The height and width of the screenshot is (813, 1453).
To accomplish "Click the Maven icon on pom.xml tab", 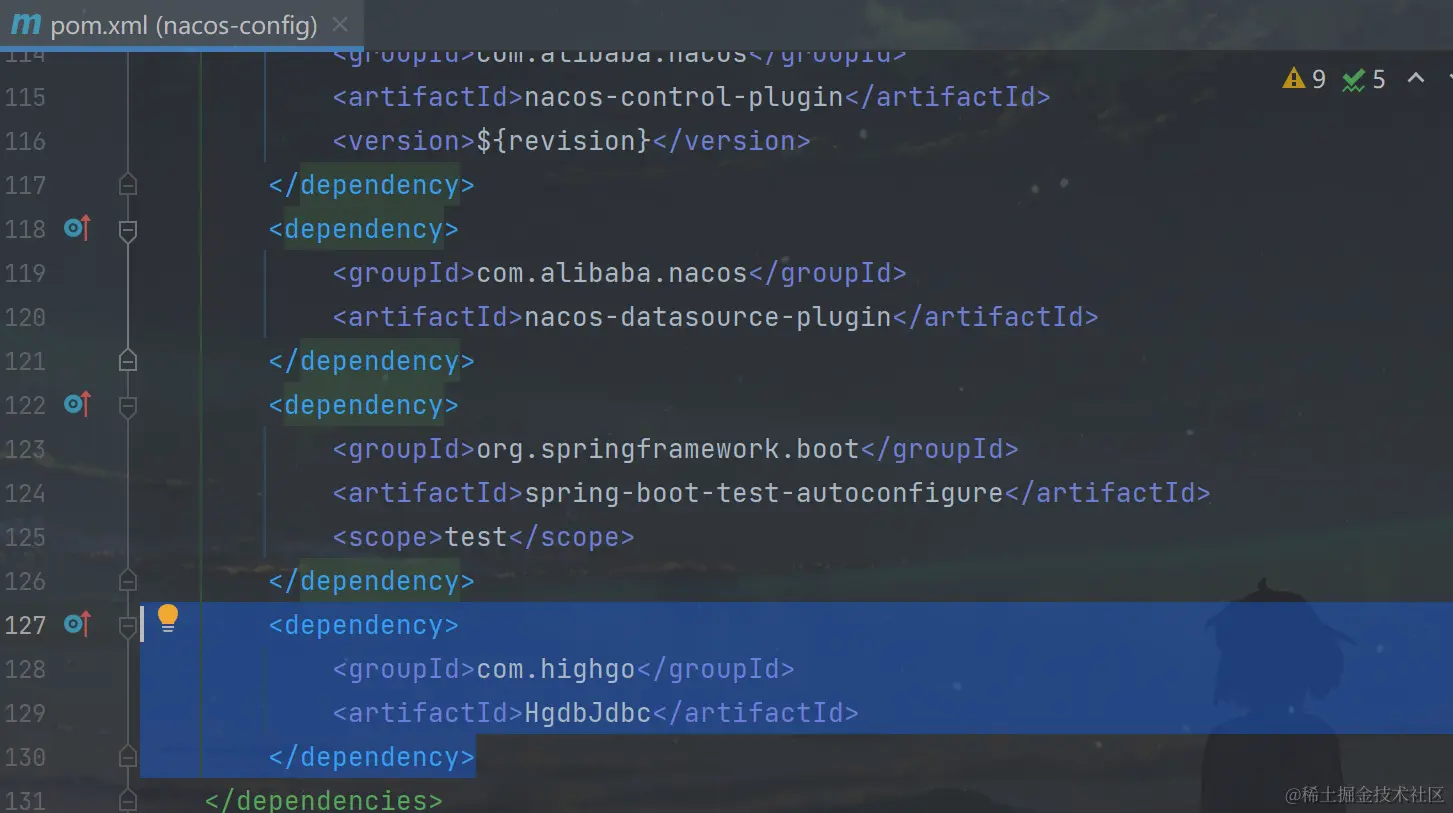I will coord(25,24).
